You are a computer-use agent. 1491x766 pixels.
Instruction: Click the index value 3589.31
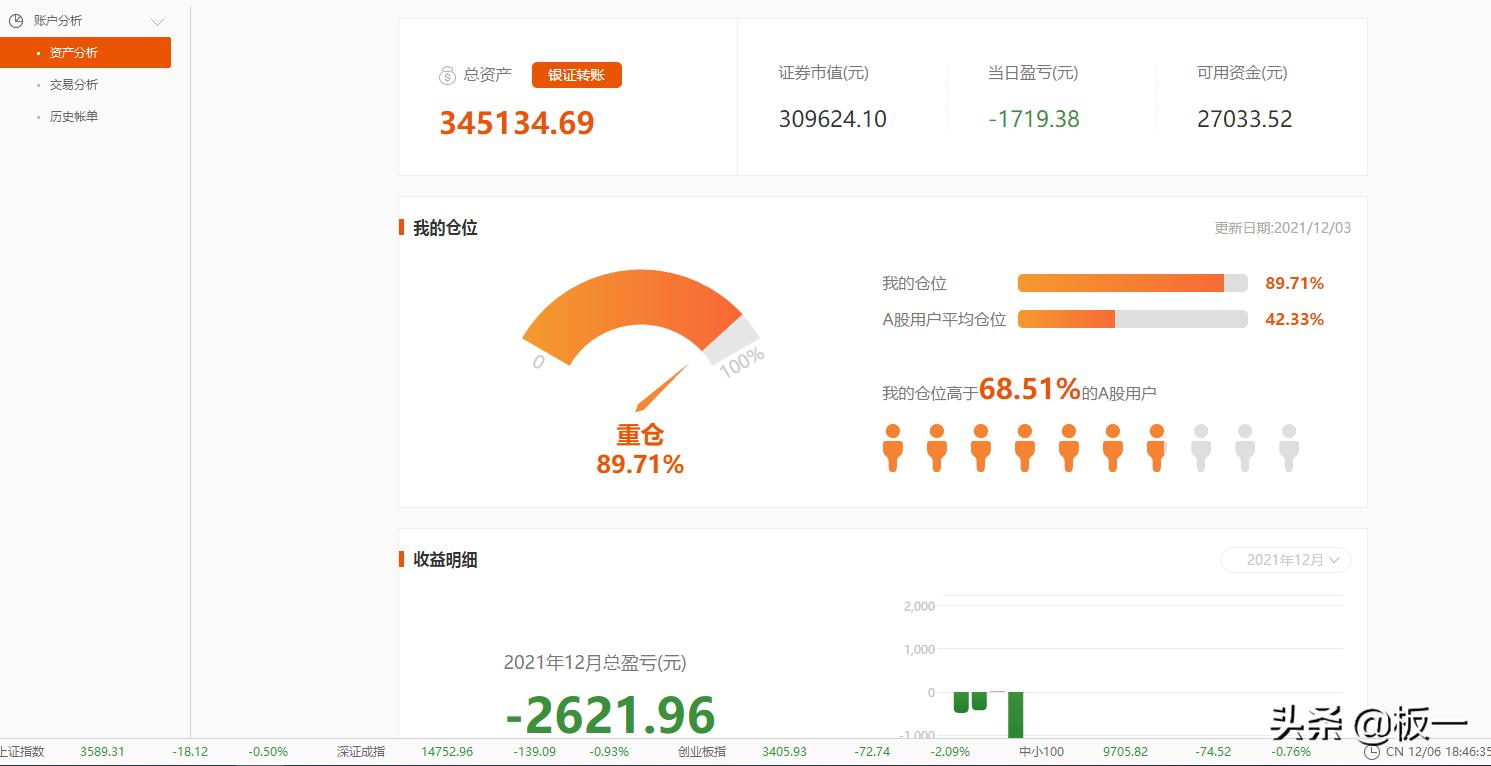tap(102, 752)
